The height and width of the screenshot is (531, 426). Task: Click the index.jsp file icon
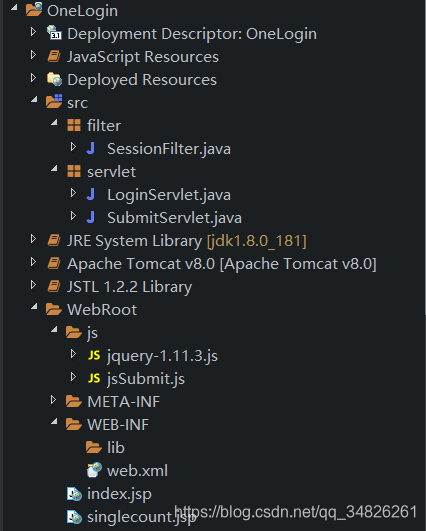point(74,494)
